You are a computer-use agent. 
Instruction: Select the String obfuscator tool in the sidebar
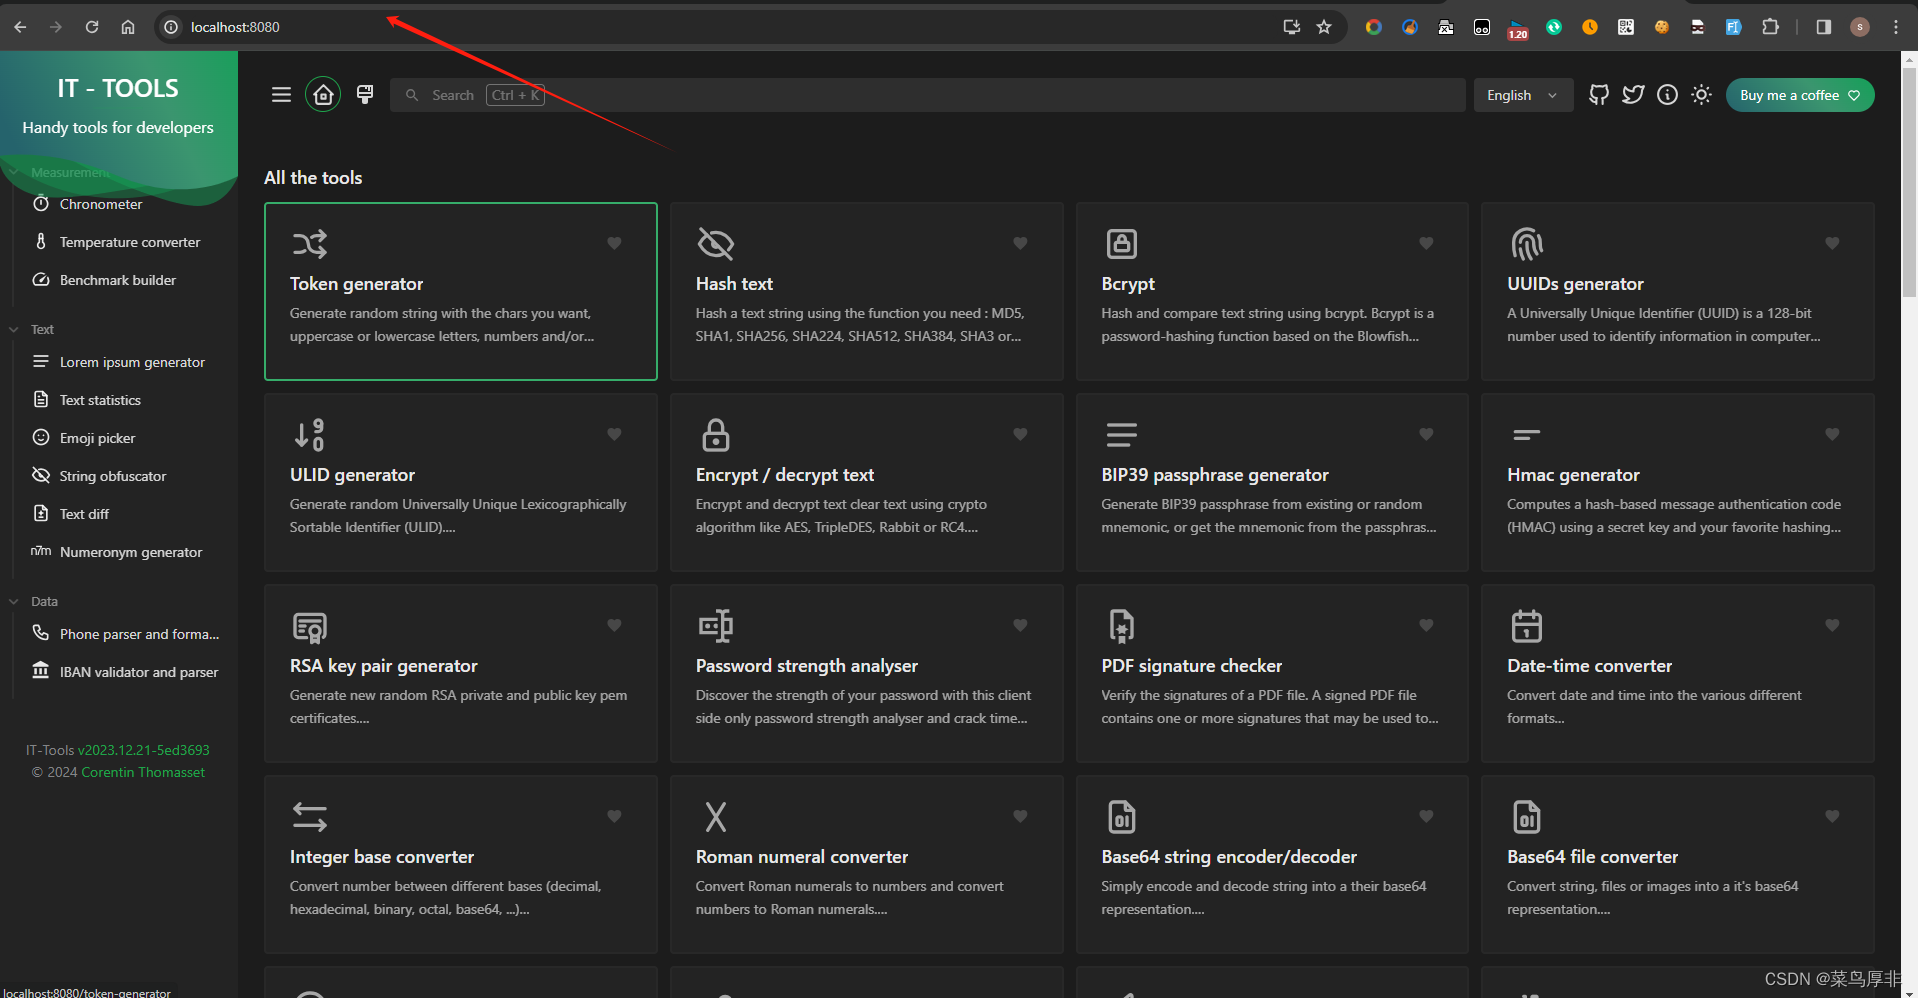(111, 476)
